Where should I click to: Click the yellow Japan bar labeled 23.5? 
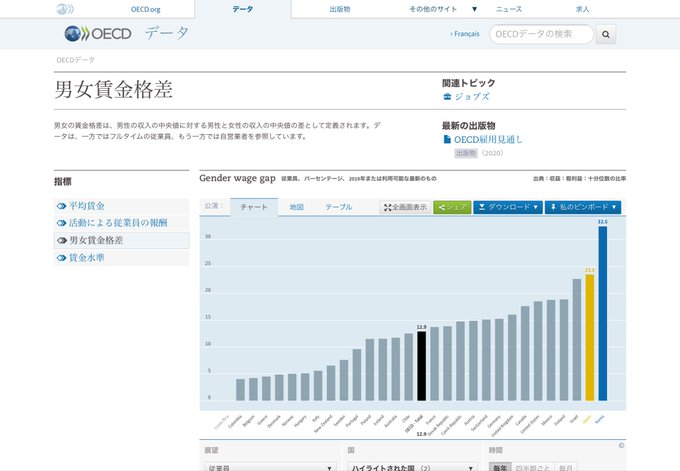(589, 337)
